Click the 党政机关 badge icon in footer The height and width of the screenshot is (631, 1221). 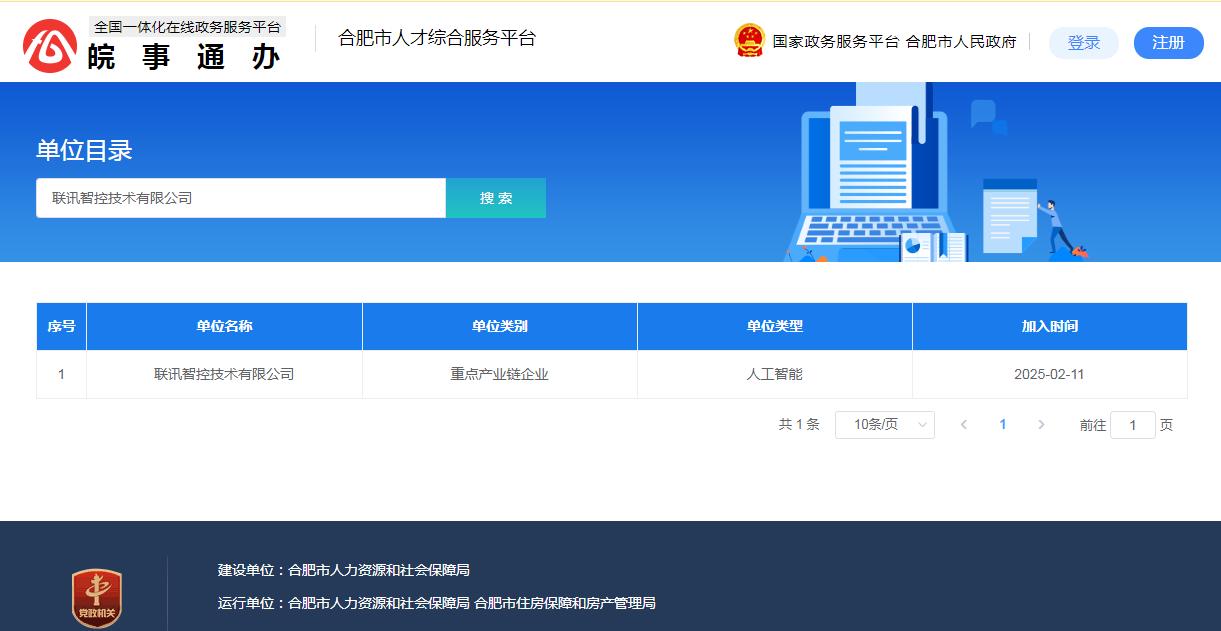[x=97, y=599]
